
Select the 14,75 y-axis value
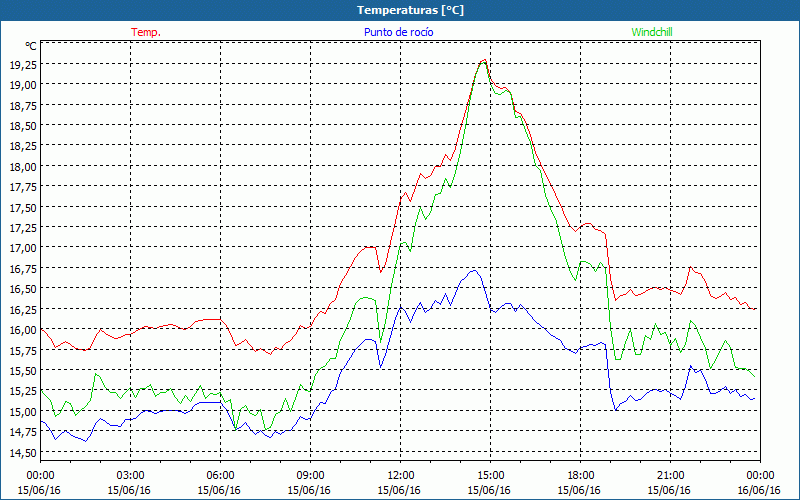pyautogui.click(x=23, y=431)
